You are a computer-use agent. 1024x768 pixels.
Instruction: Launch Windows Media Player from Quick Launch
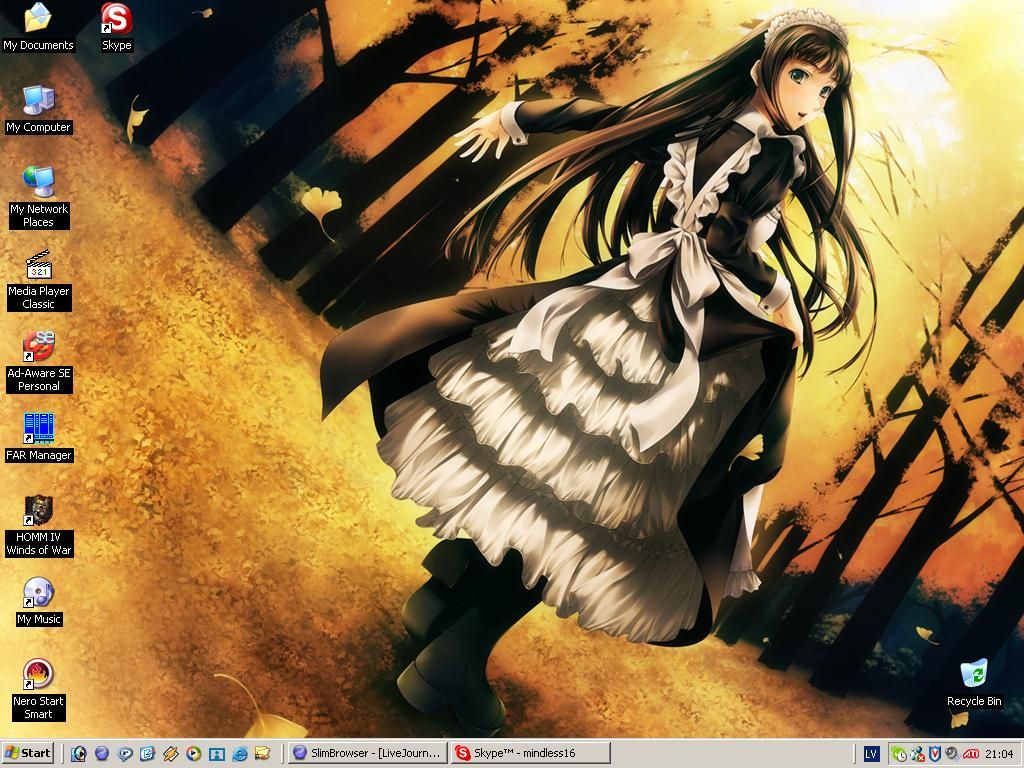click(x=193, y=754)
